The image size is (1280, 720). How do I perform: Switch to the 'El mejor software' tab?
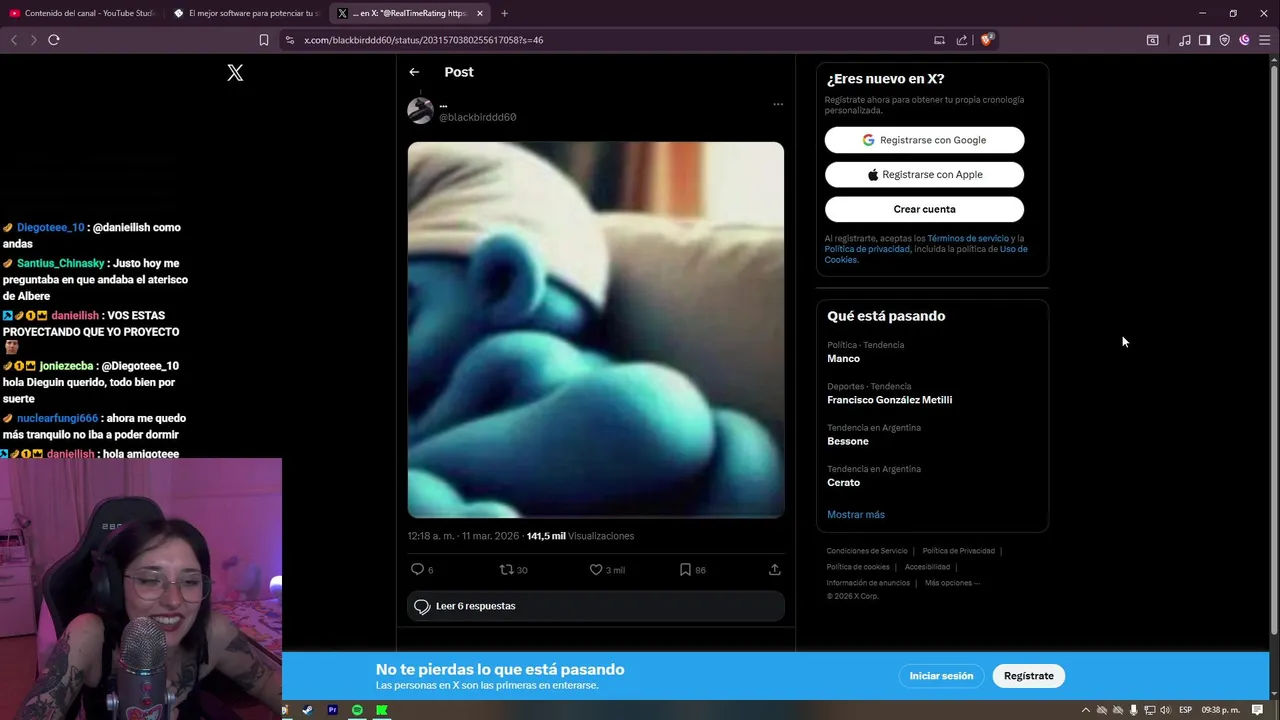click(x=246, y=13)
